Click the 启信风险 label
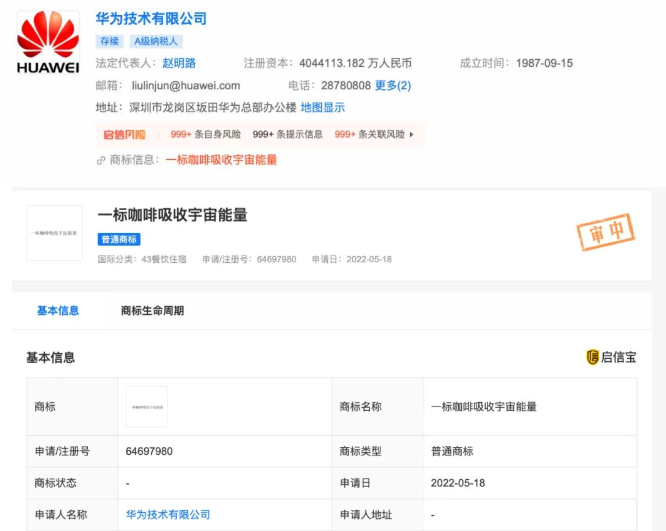666x531 pixels. click(124, 135)
